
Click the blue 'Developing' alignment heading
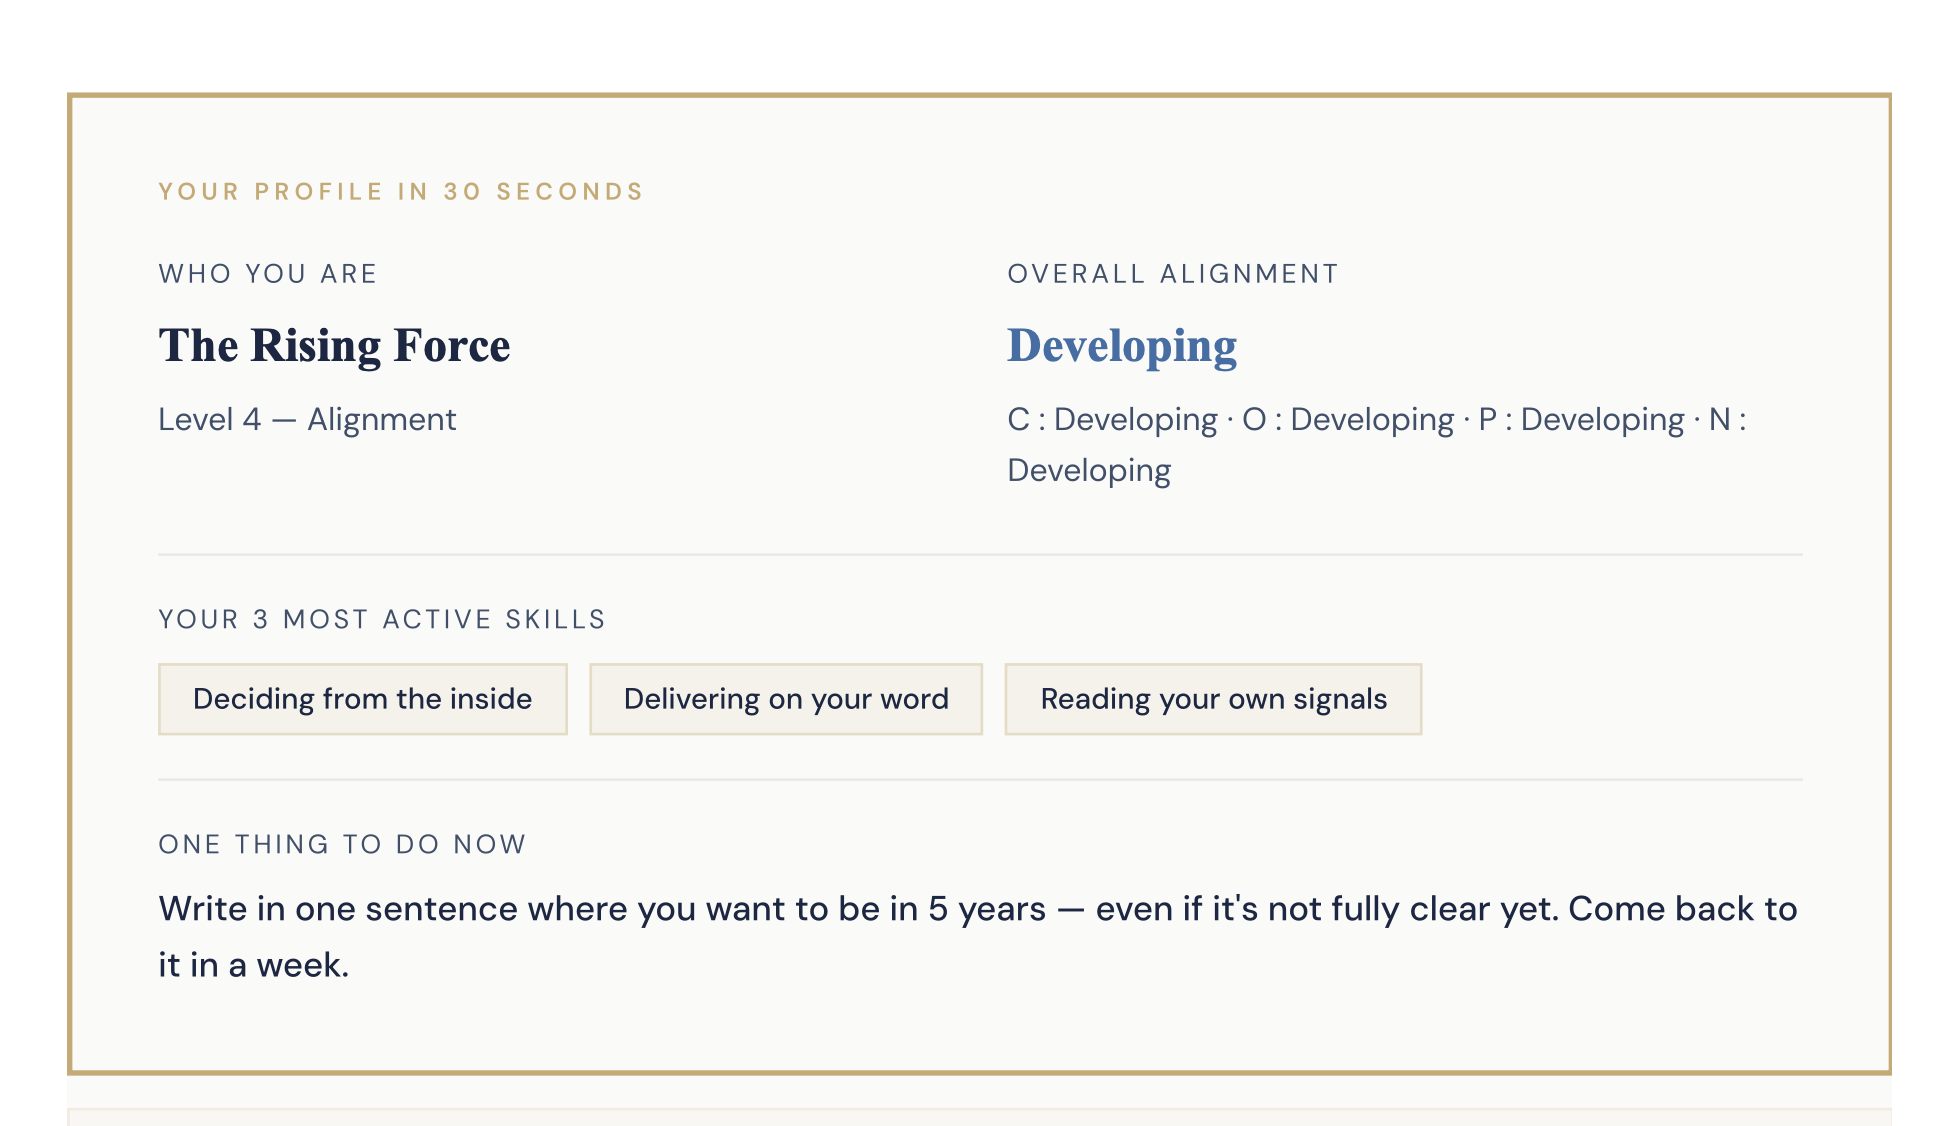tap(1122, 347)
